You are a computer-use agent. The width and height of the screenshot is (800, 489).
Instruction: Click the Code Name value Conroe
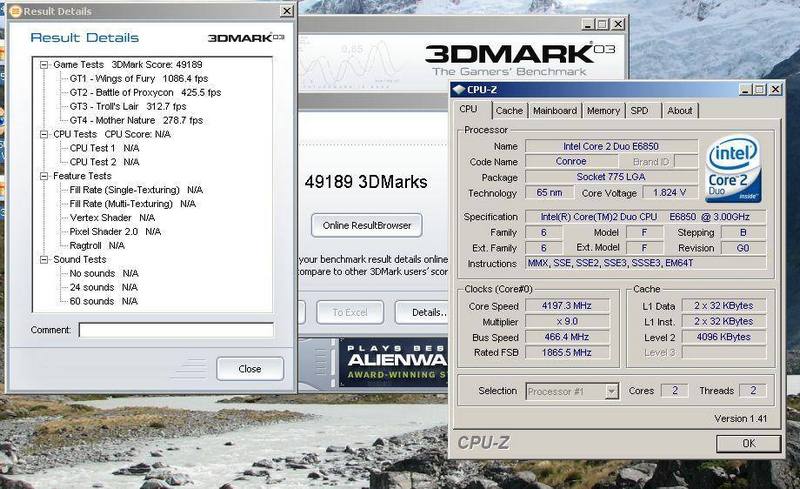coord(571,161)
